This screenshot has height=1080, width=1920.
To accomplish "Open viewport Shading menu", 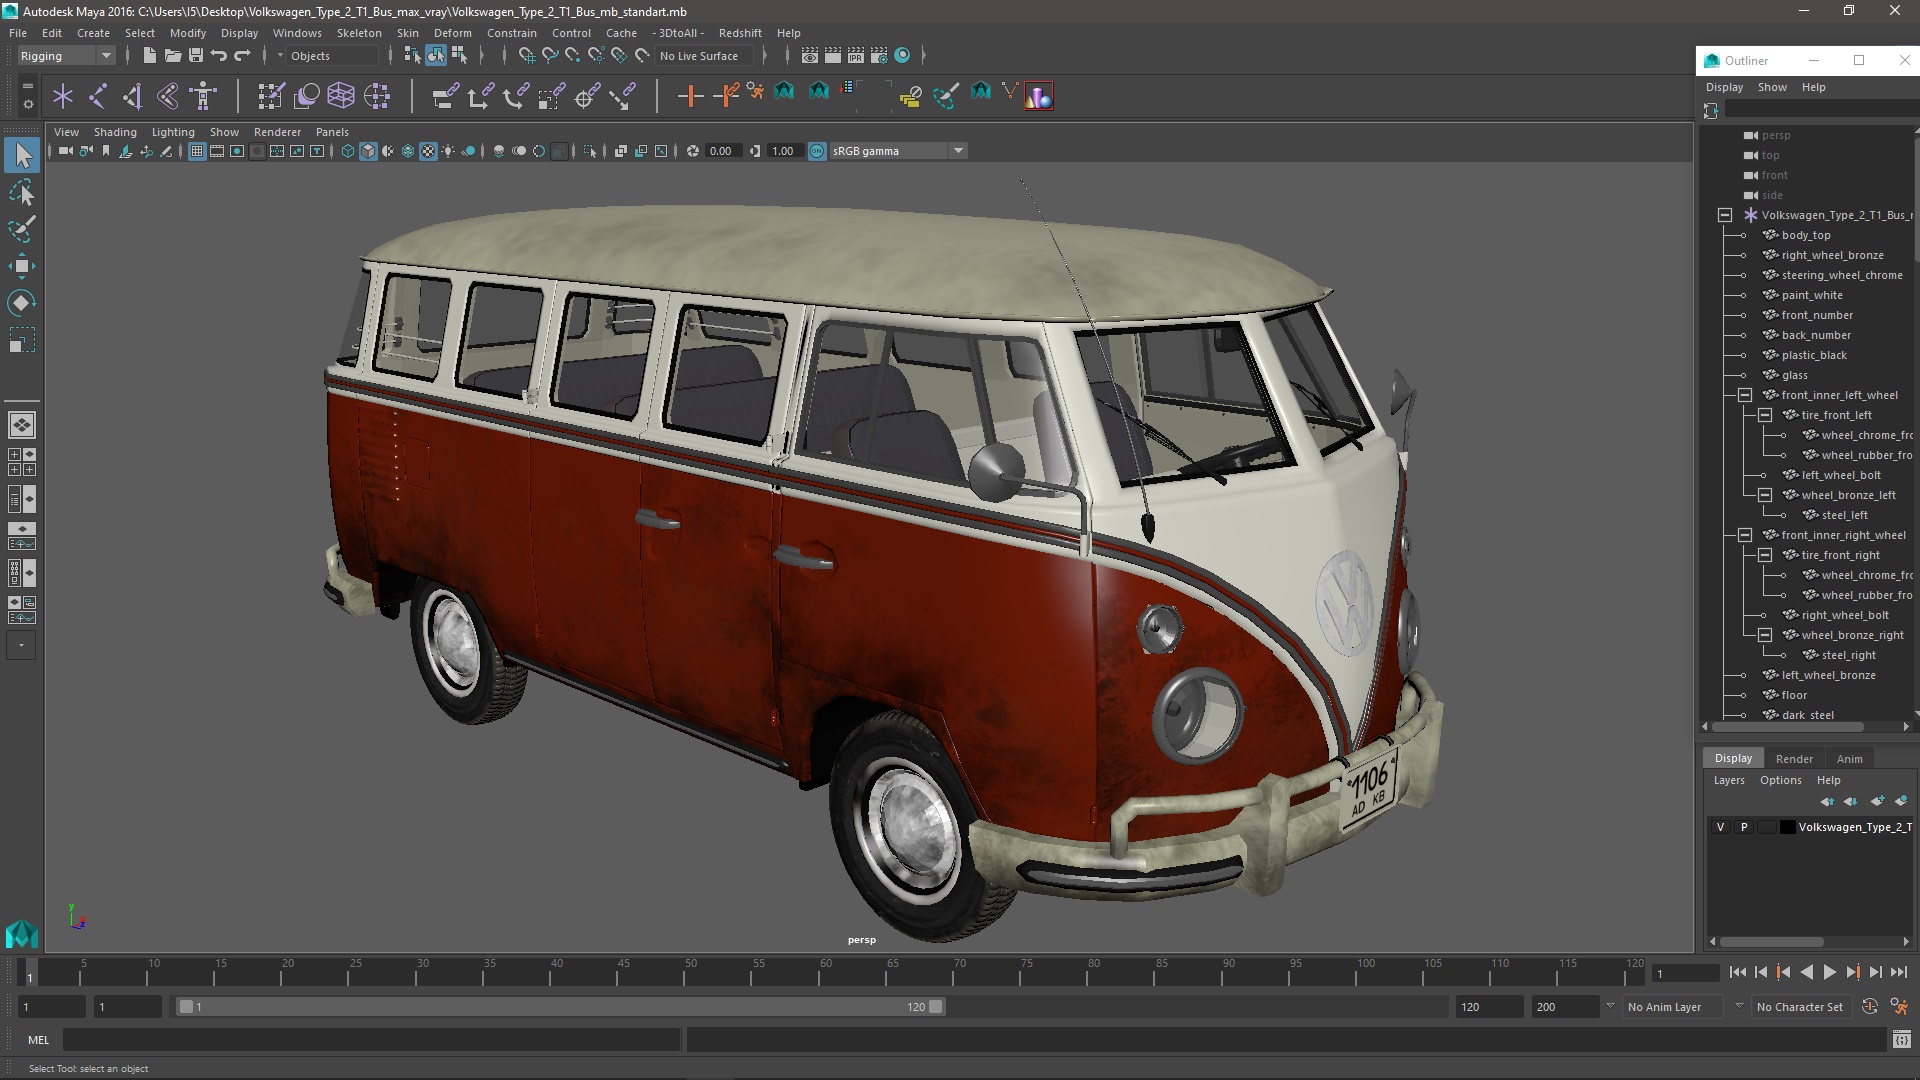I will [x=115, y=132].
